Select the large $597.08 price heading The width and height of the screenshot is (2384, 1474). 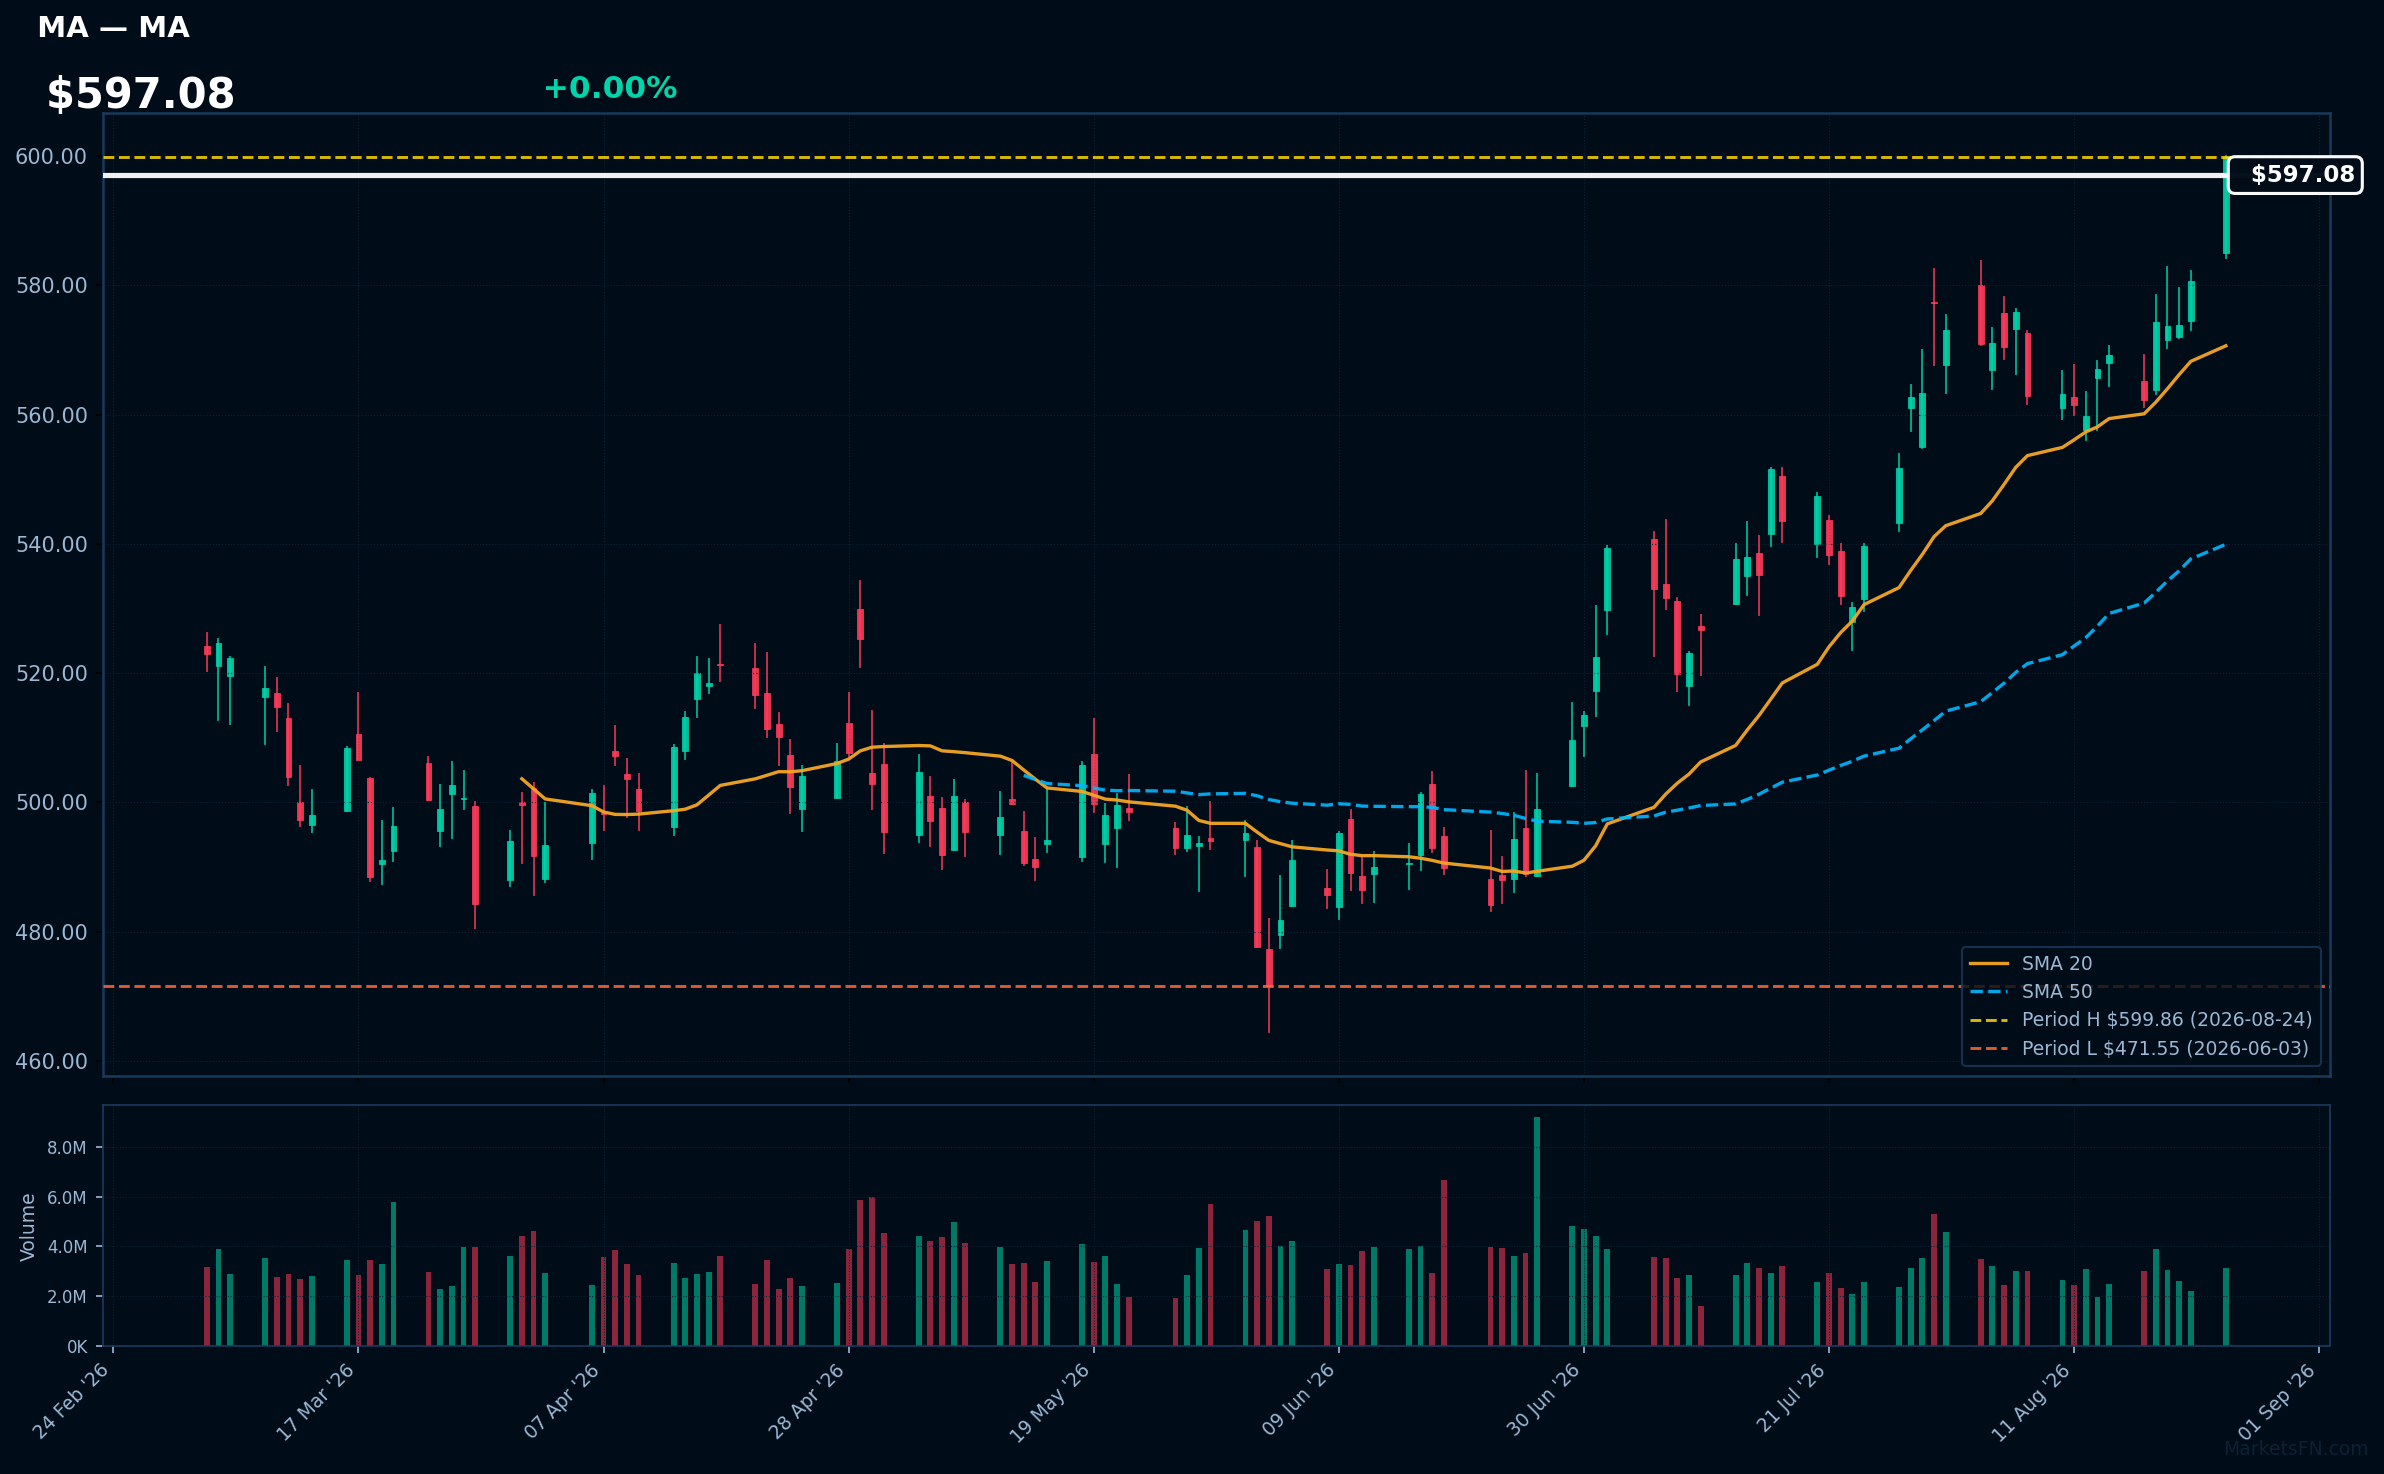(140, 94)
